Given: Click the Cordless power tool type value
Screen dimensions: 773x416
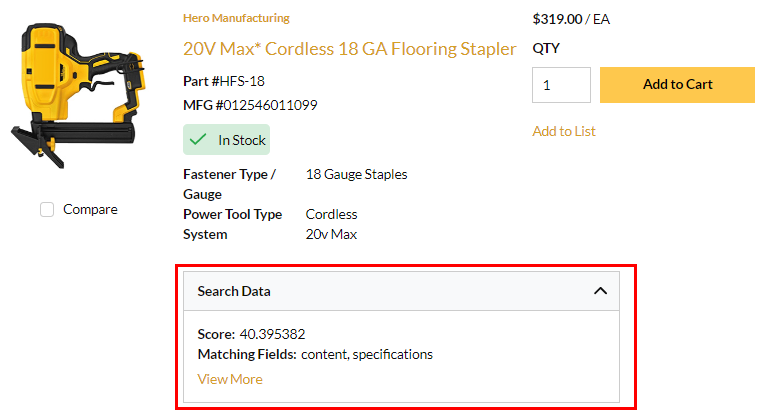Looking at the screenshot, I should (x=331, y=214).
